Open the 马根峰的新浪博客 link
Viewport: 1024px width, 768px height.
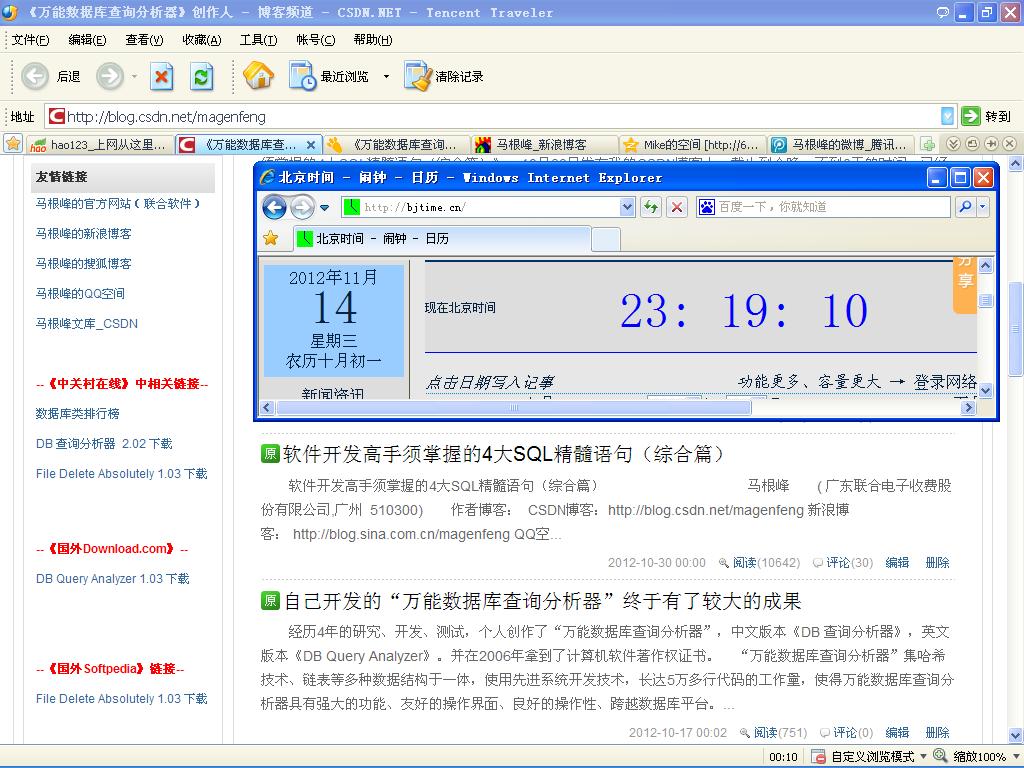(x=83, y=233)
